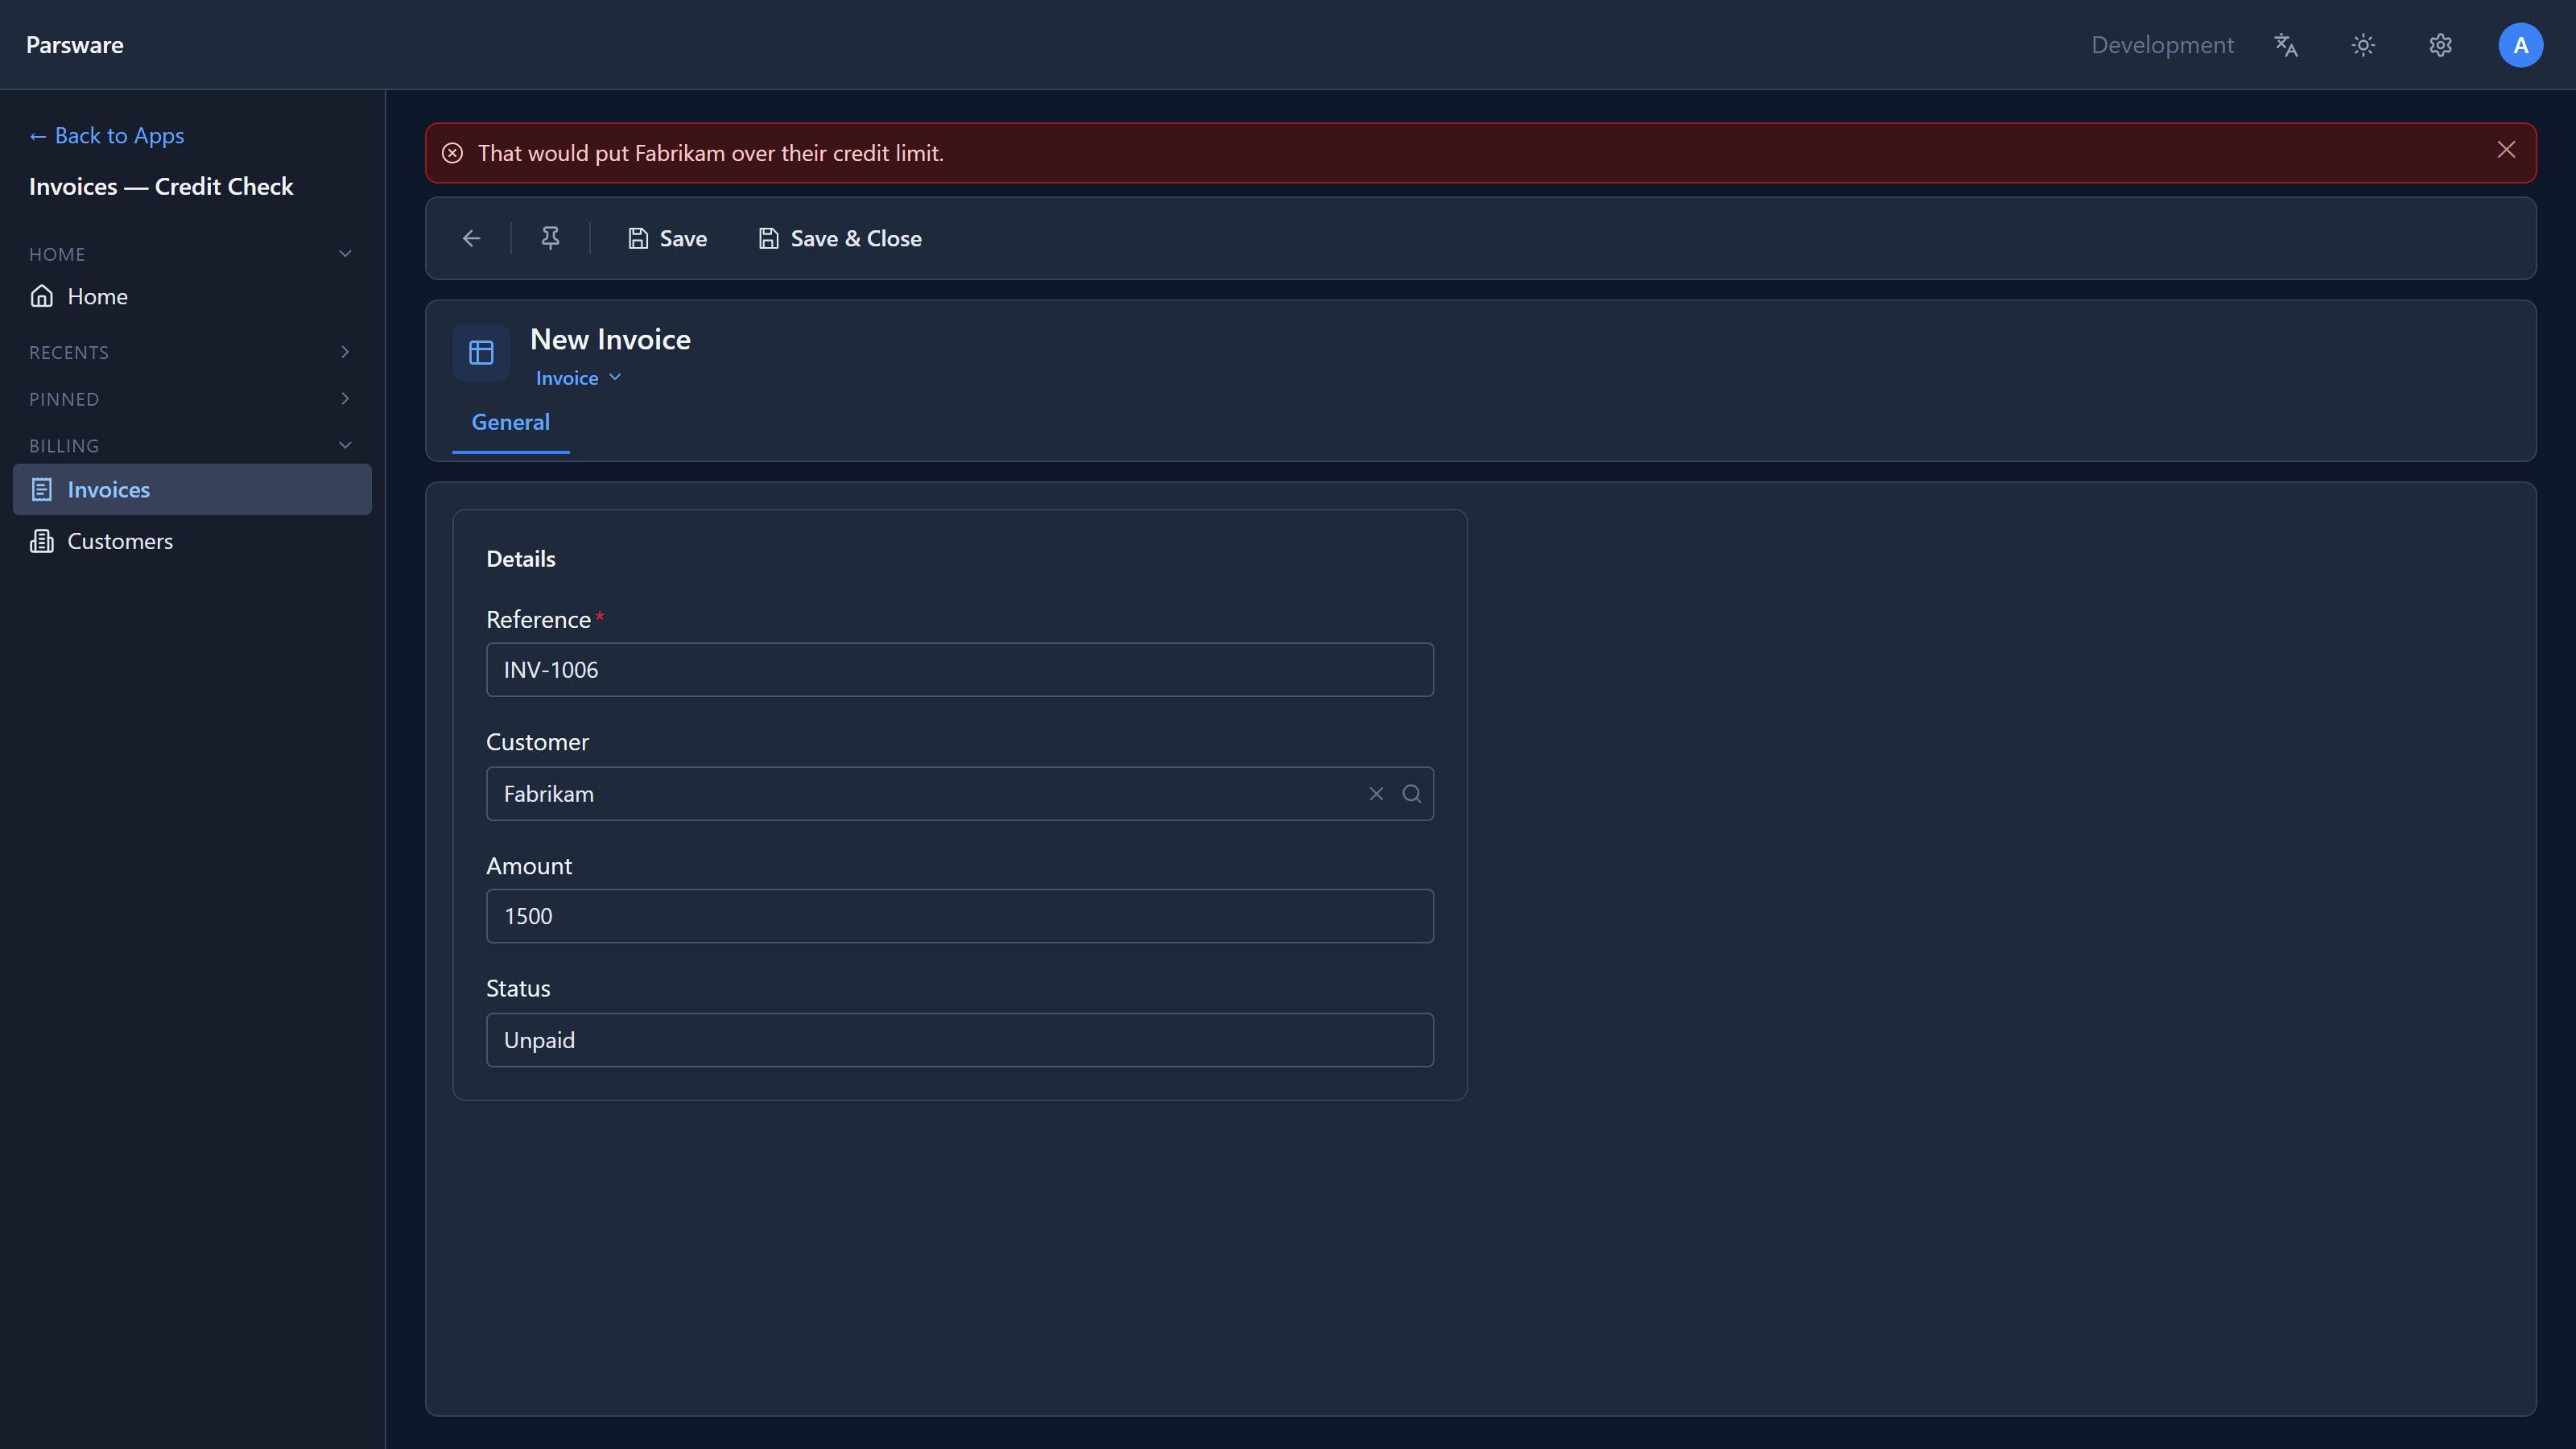
Task: Click the Reference field INV-1006
Action: (x=959, y=670)
